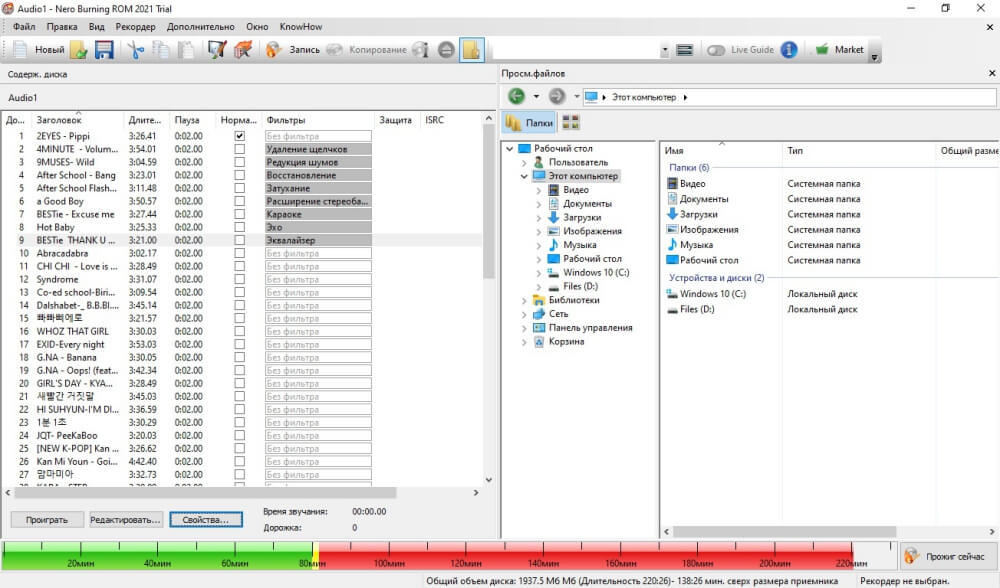Viewport: 1000px width, 588px height.
Task: Check normalize box for track 4 After School - Bang
Action: [x=239, y=175]
